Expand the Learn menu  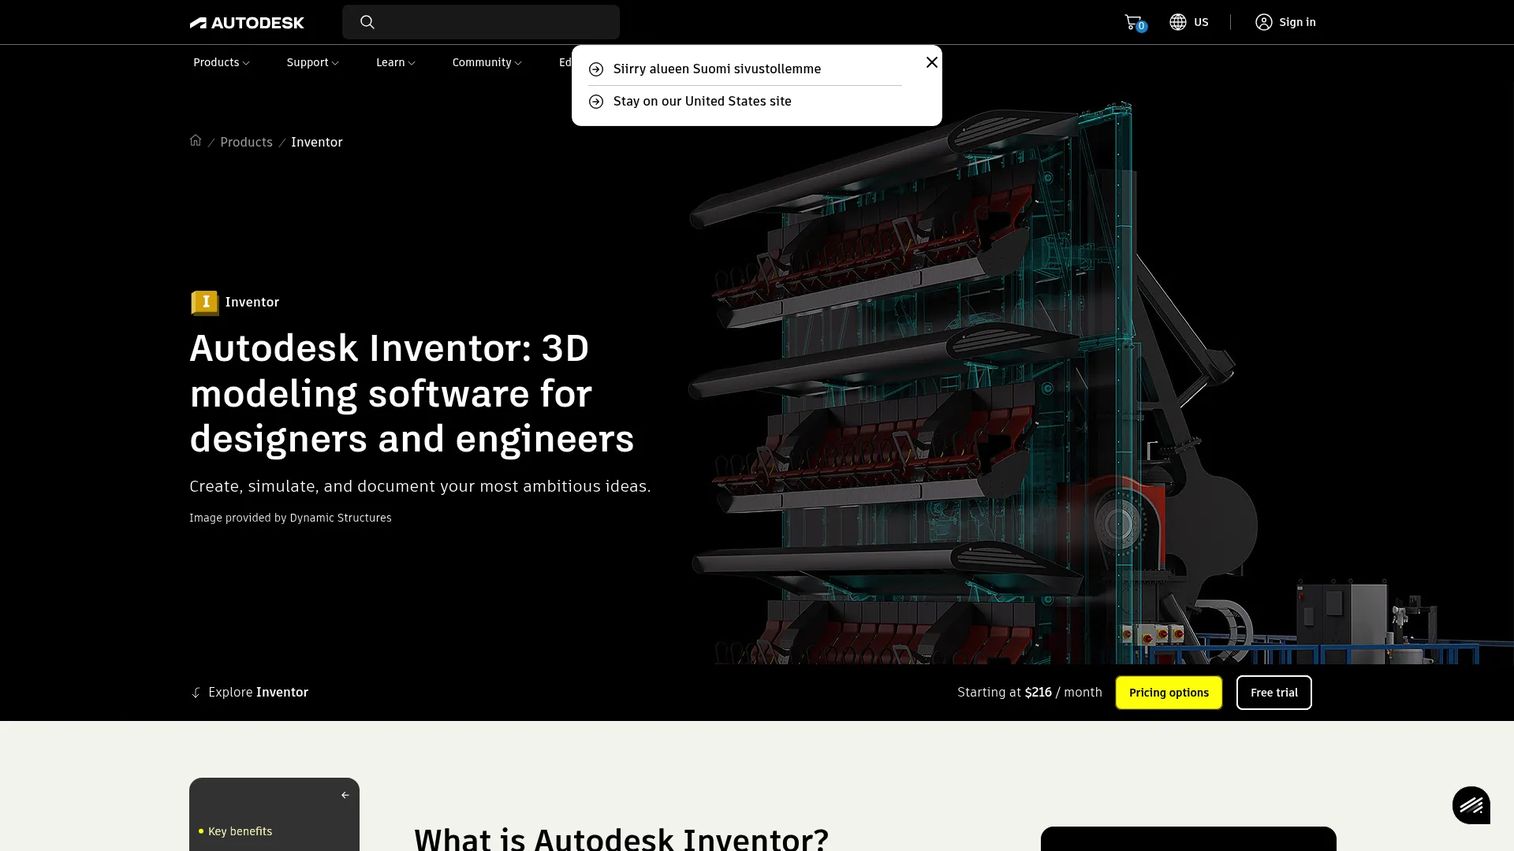[x=395, y=62]
